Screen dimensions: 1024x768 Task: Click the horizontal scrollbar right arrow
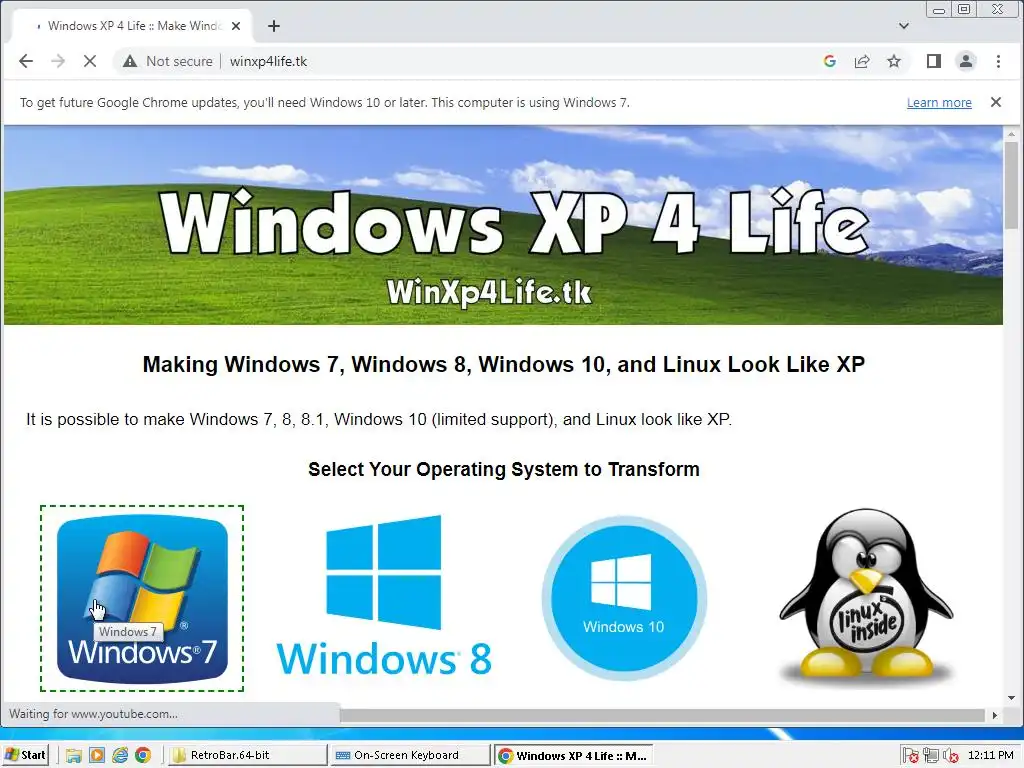pyautogui.click(x=994, y=715)
